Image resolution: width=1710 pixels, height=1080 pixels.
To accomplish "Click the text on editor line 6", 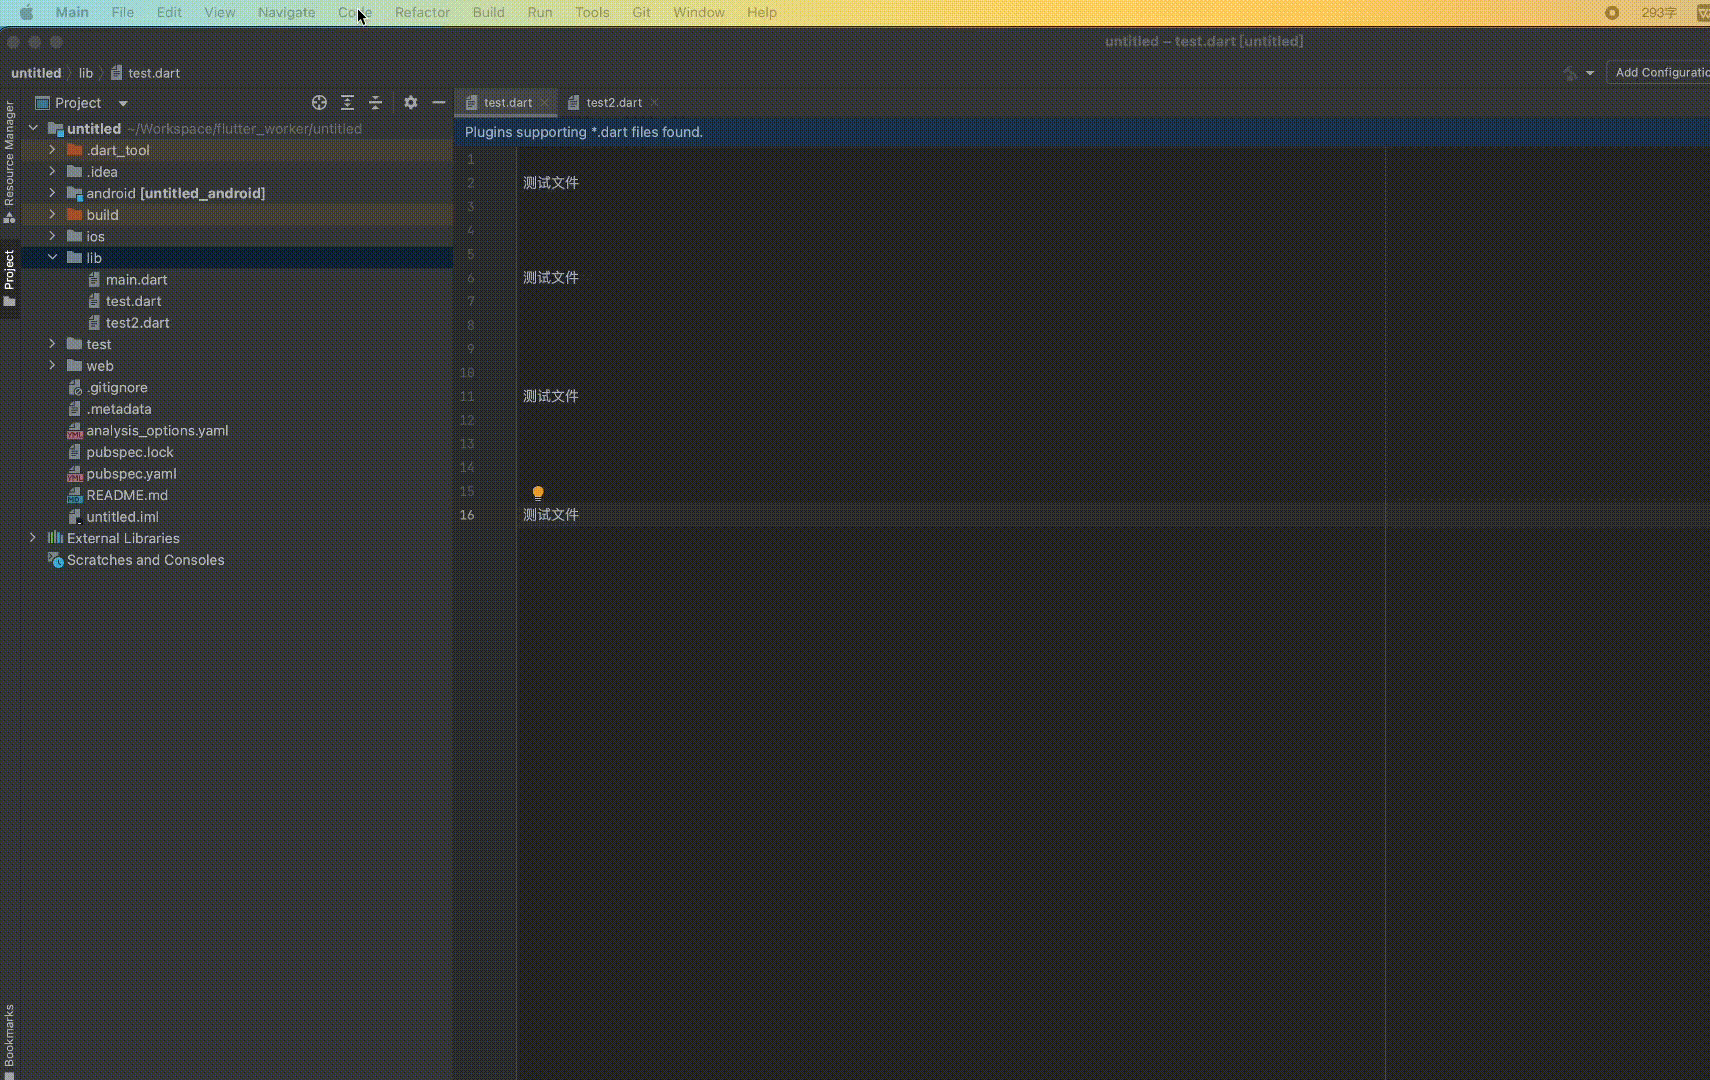I will [551, 278].
